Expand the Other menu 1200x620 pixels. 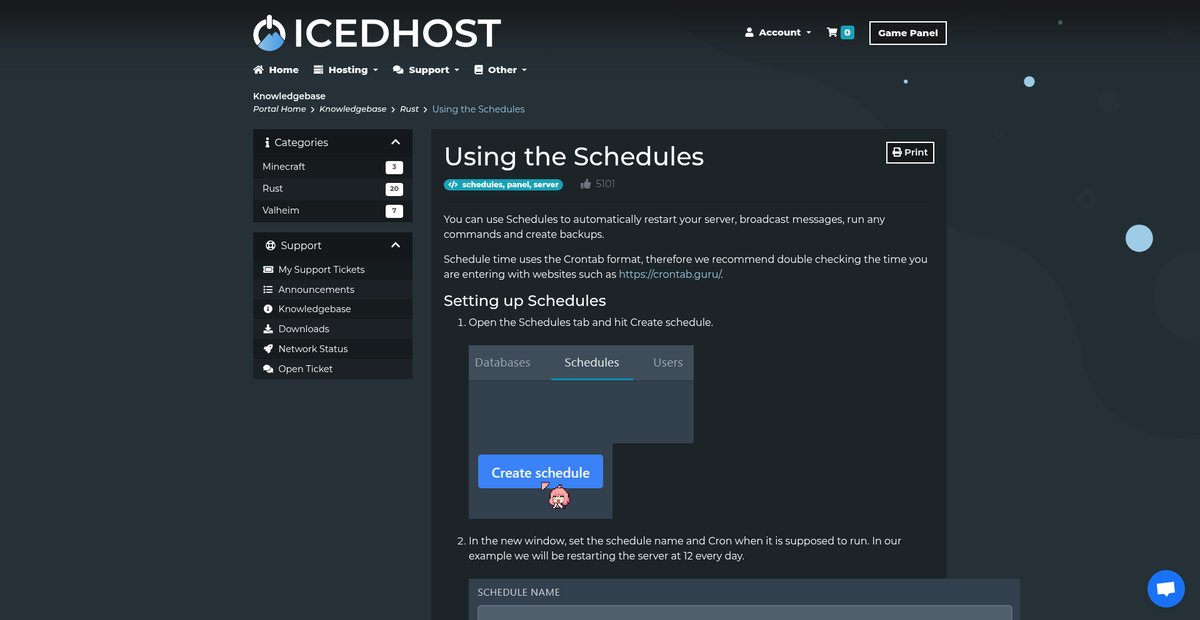pyautogui.click(x=500, y=70)
